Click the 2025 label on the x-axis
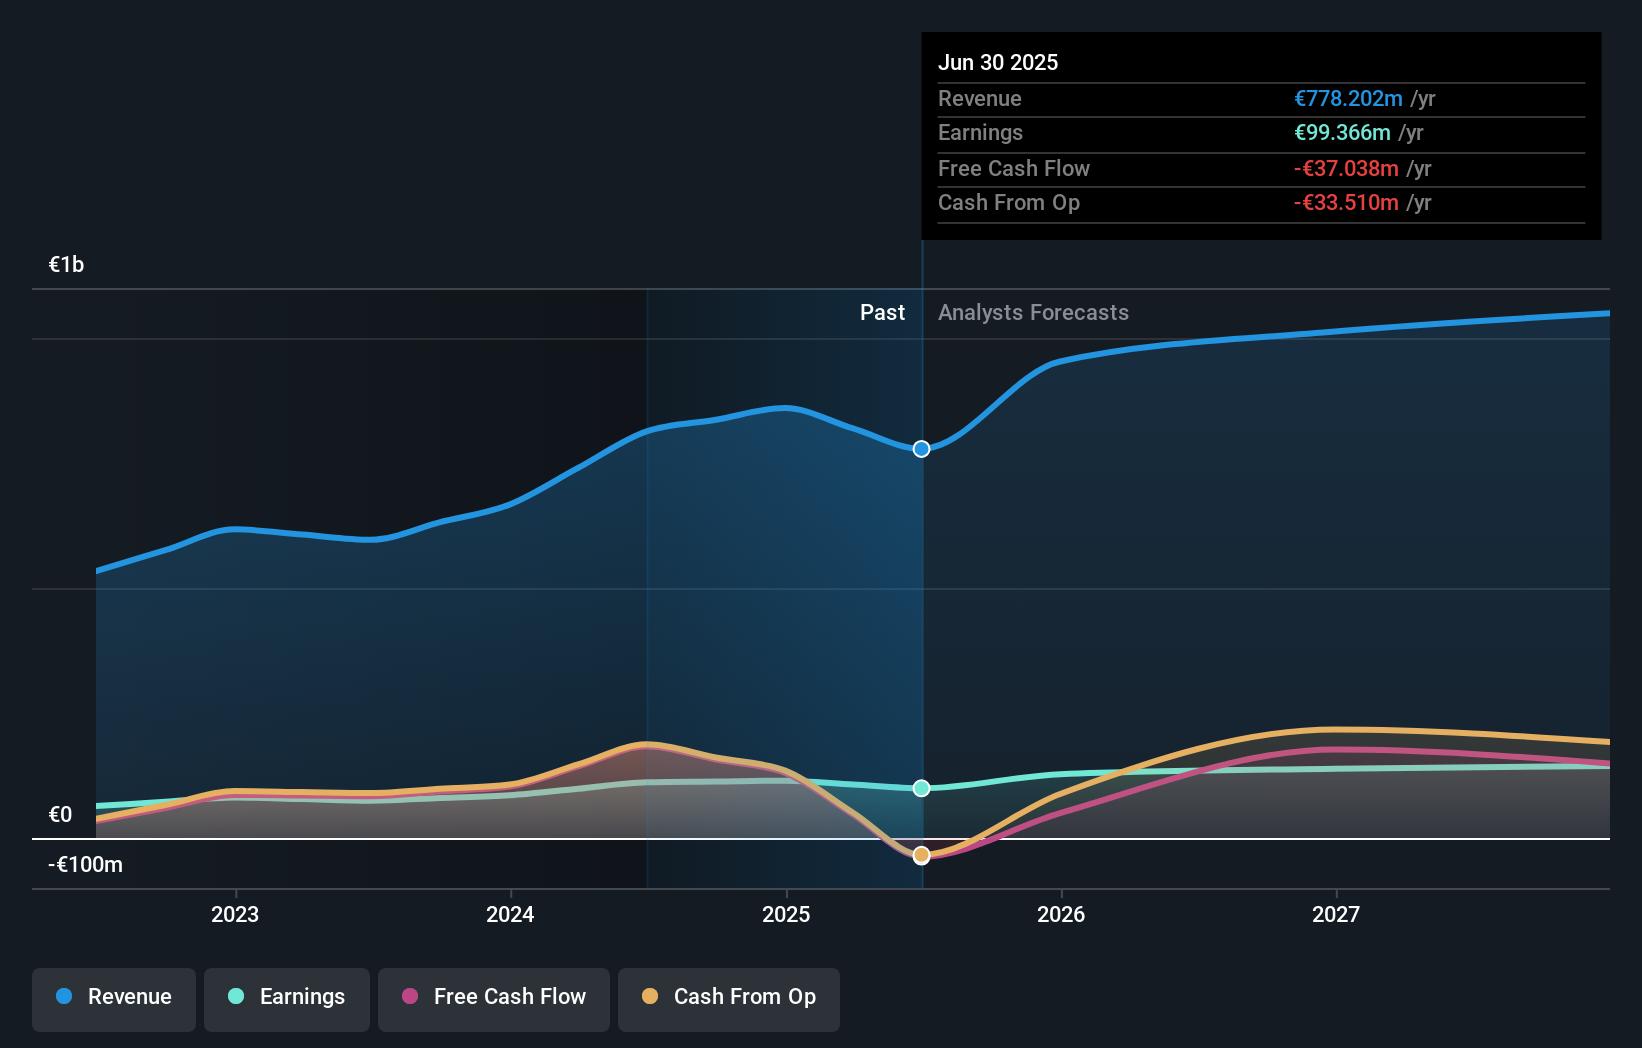The image size is (1642, 1048). coord(786,913)
